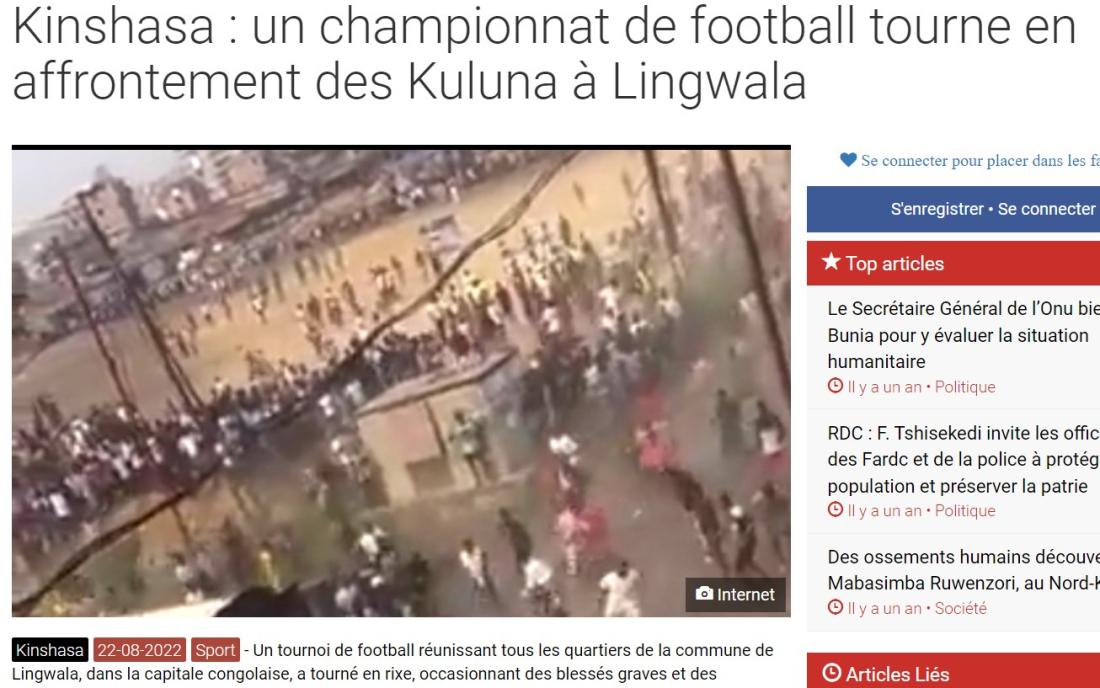
Task: Open article on ossements humains découverts
Action: tap(963, 569)
